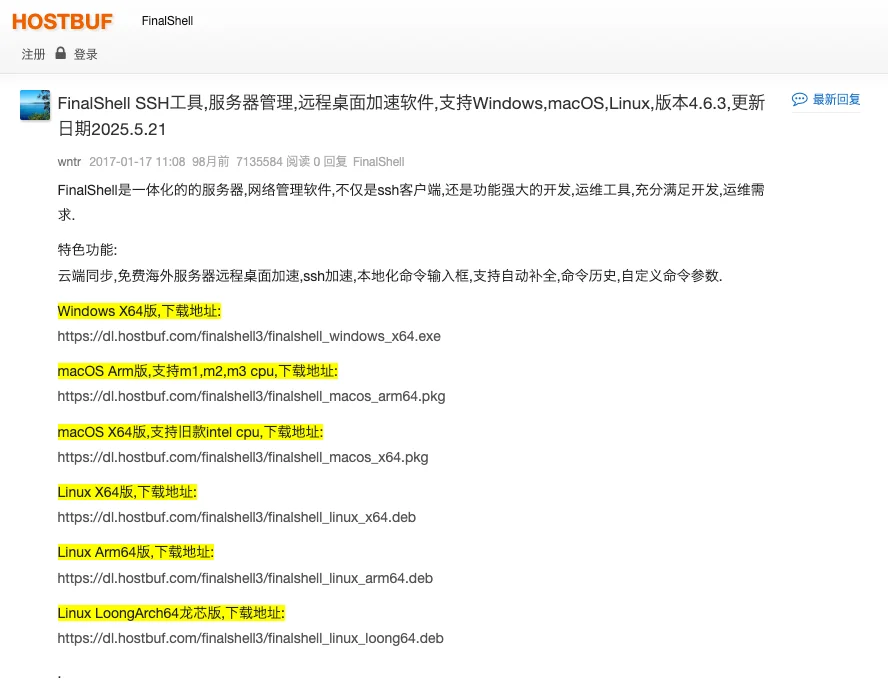Click the 98月前 timestamp text
Screen dimensions: 888x683
(211, 162)
